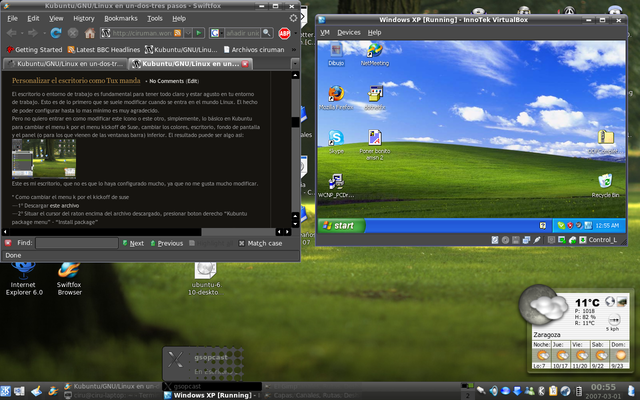Screen dimensions: 640x400
Task: Click the blue download arrow tray icon
Action: 517,391
